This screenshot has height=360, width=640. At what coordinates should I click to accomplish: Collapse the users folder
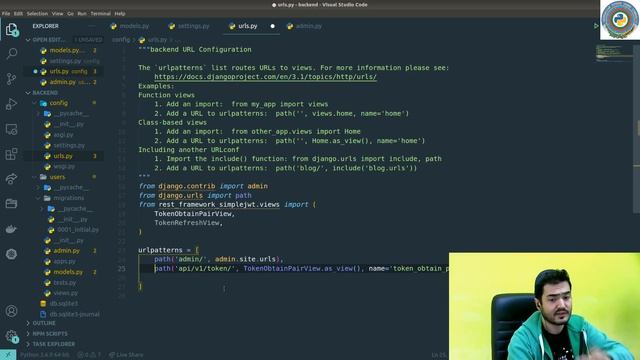click(35, 177)
